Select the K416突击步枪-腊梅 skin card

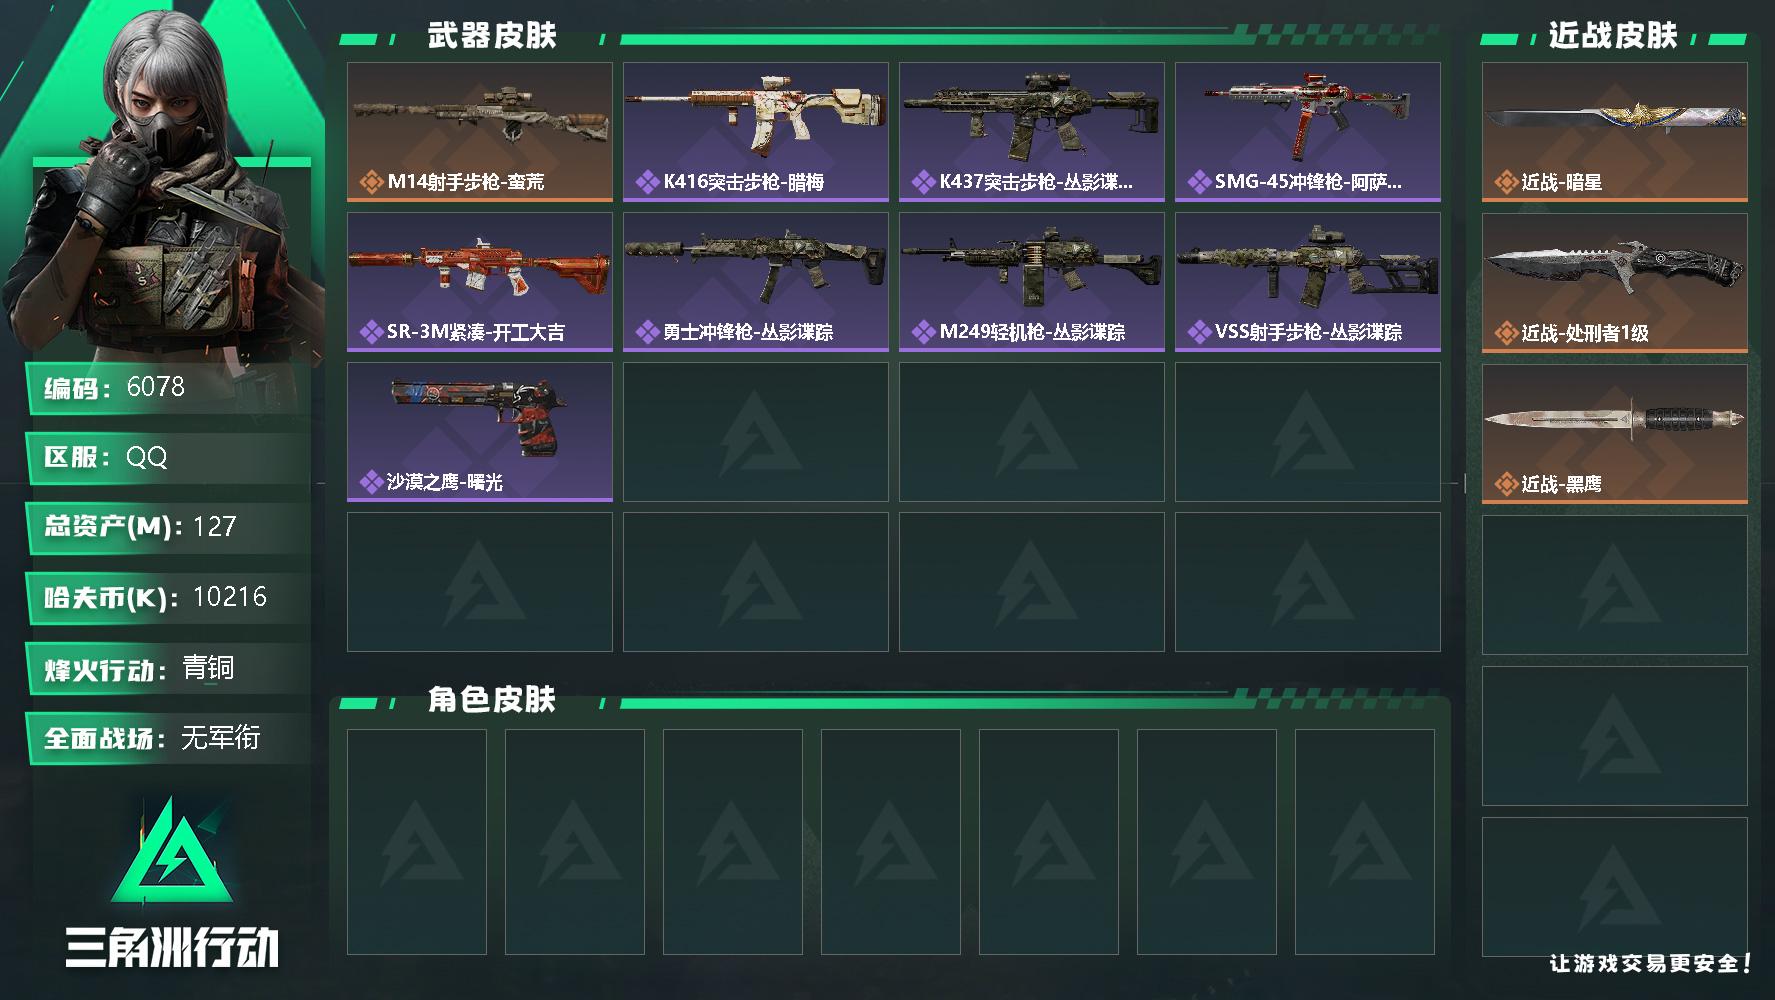(x=756, y=132)
